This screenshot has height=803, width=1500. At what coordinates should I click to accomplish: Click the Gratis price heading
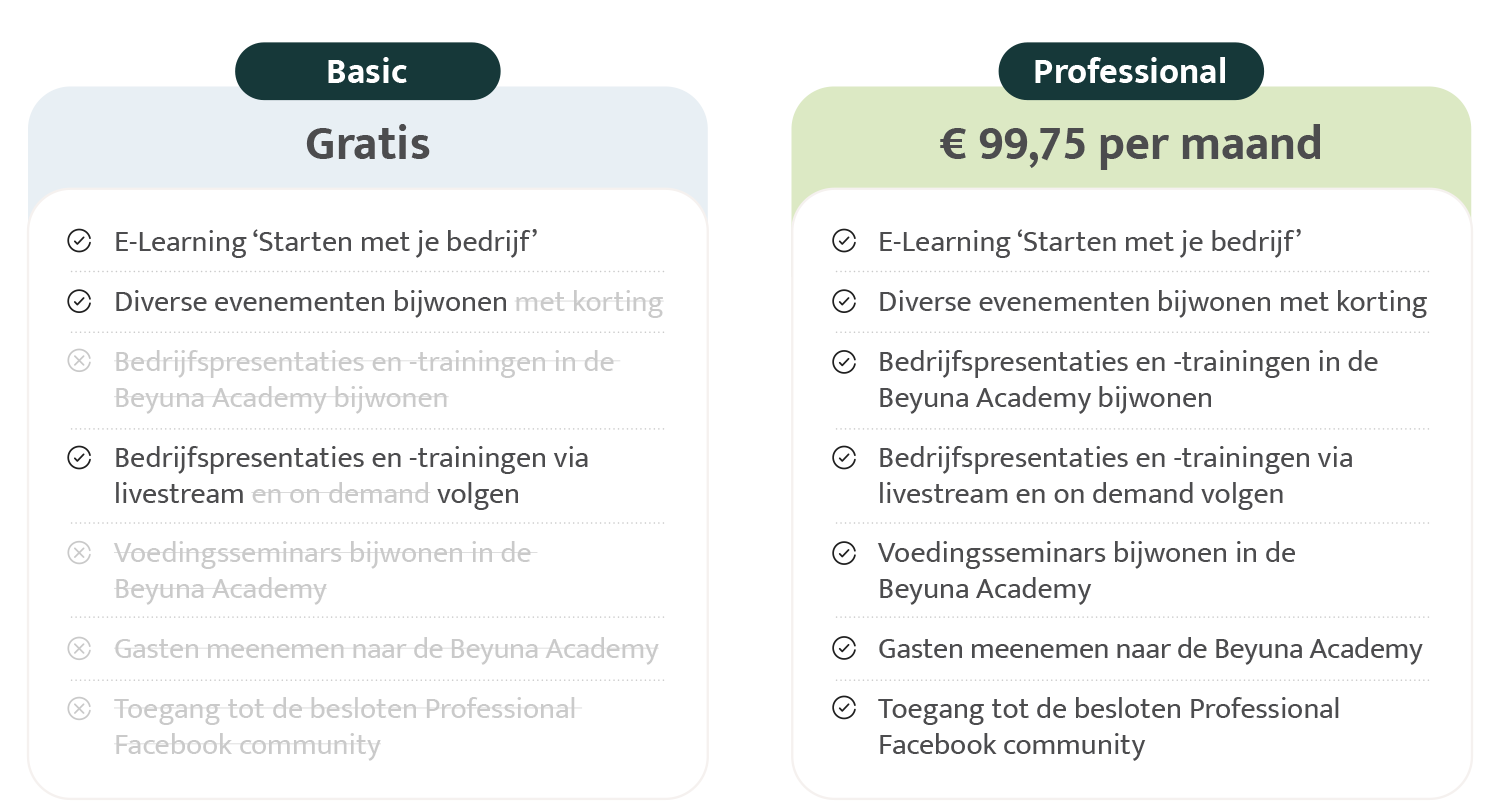367,144
